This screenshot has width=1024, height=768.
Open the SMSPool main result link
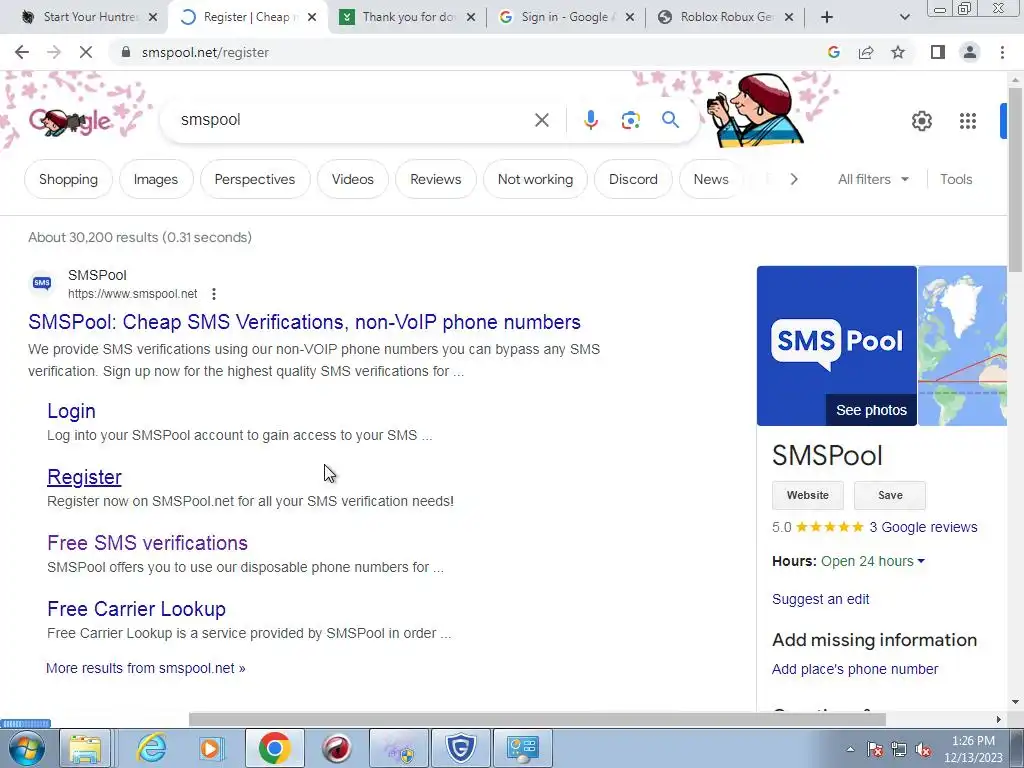pyautogui.click(x=304, y=322)
